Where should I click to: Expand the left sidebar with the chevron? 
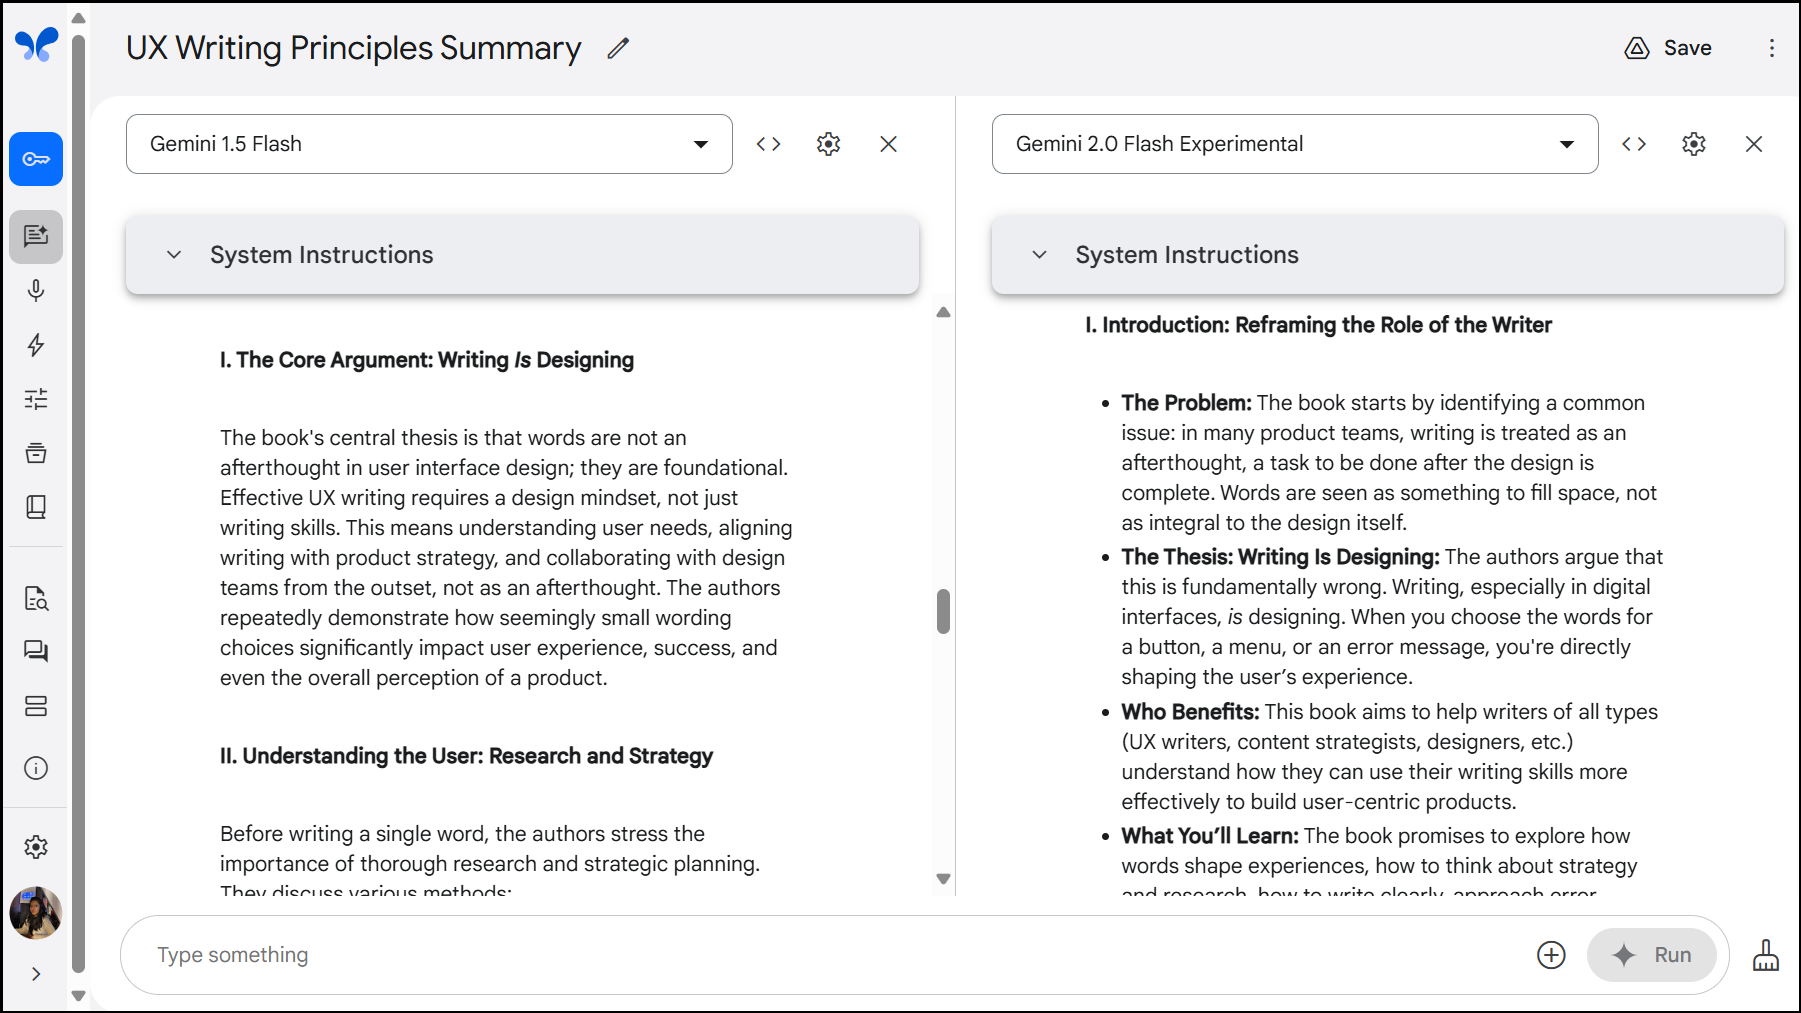click(x=36, y=974)
